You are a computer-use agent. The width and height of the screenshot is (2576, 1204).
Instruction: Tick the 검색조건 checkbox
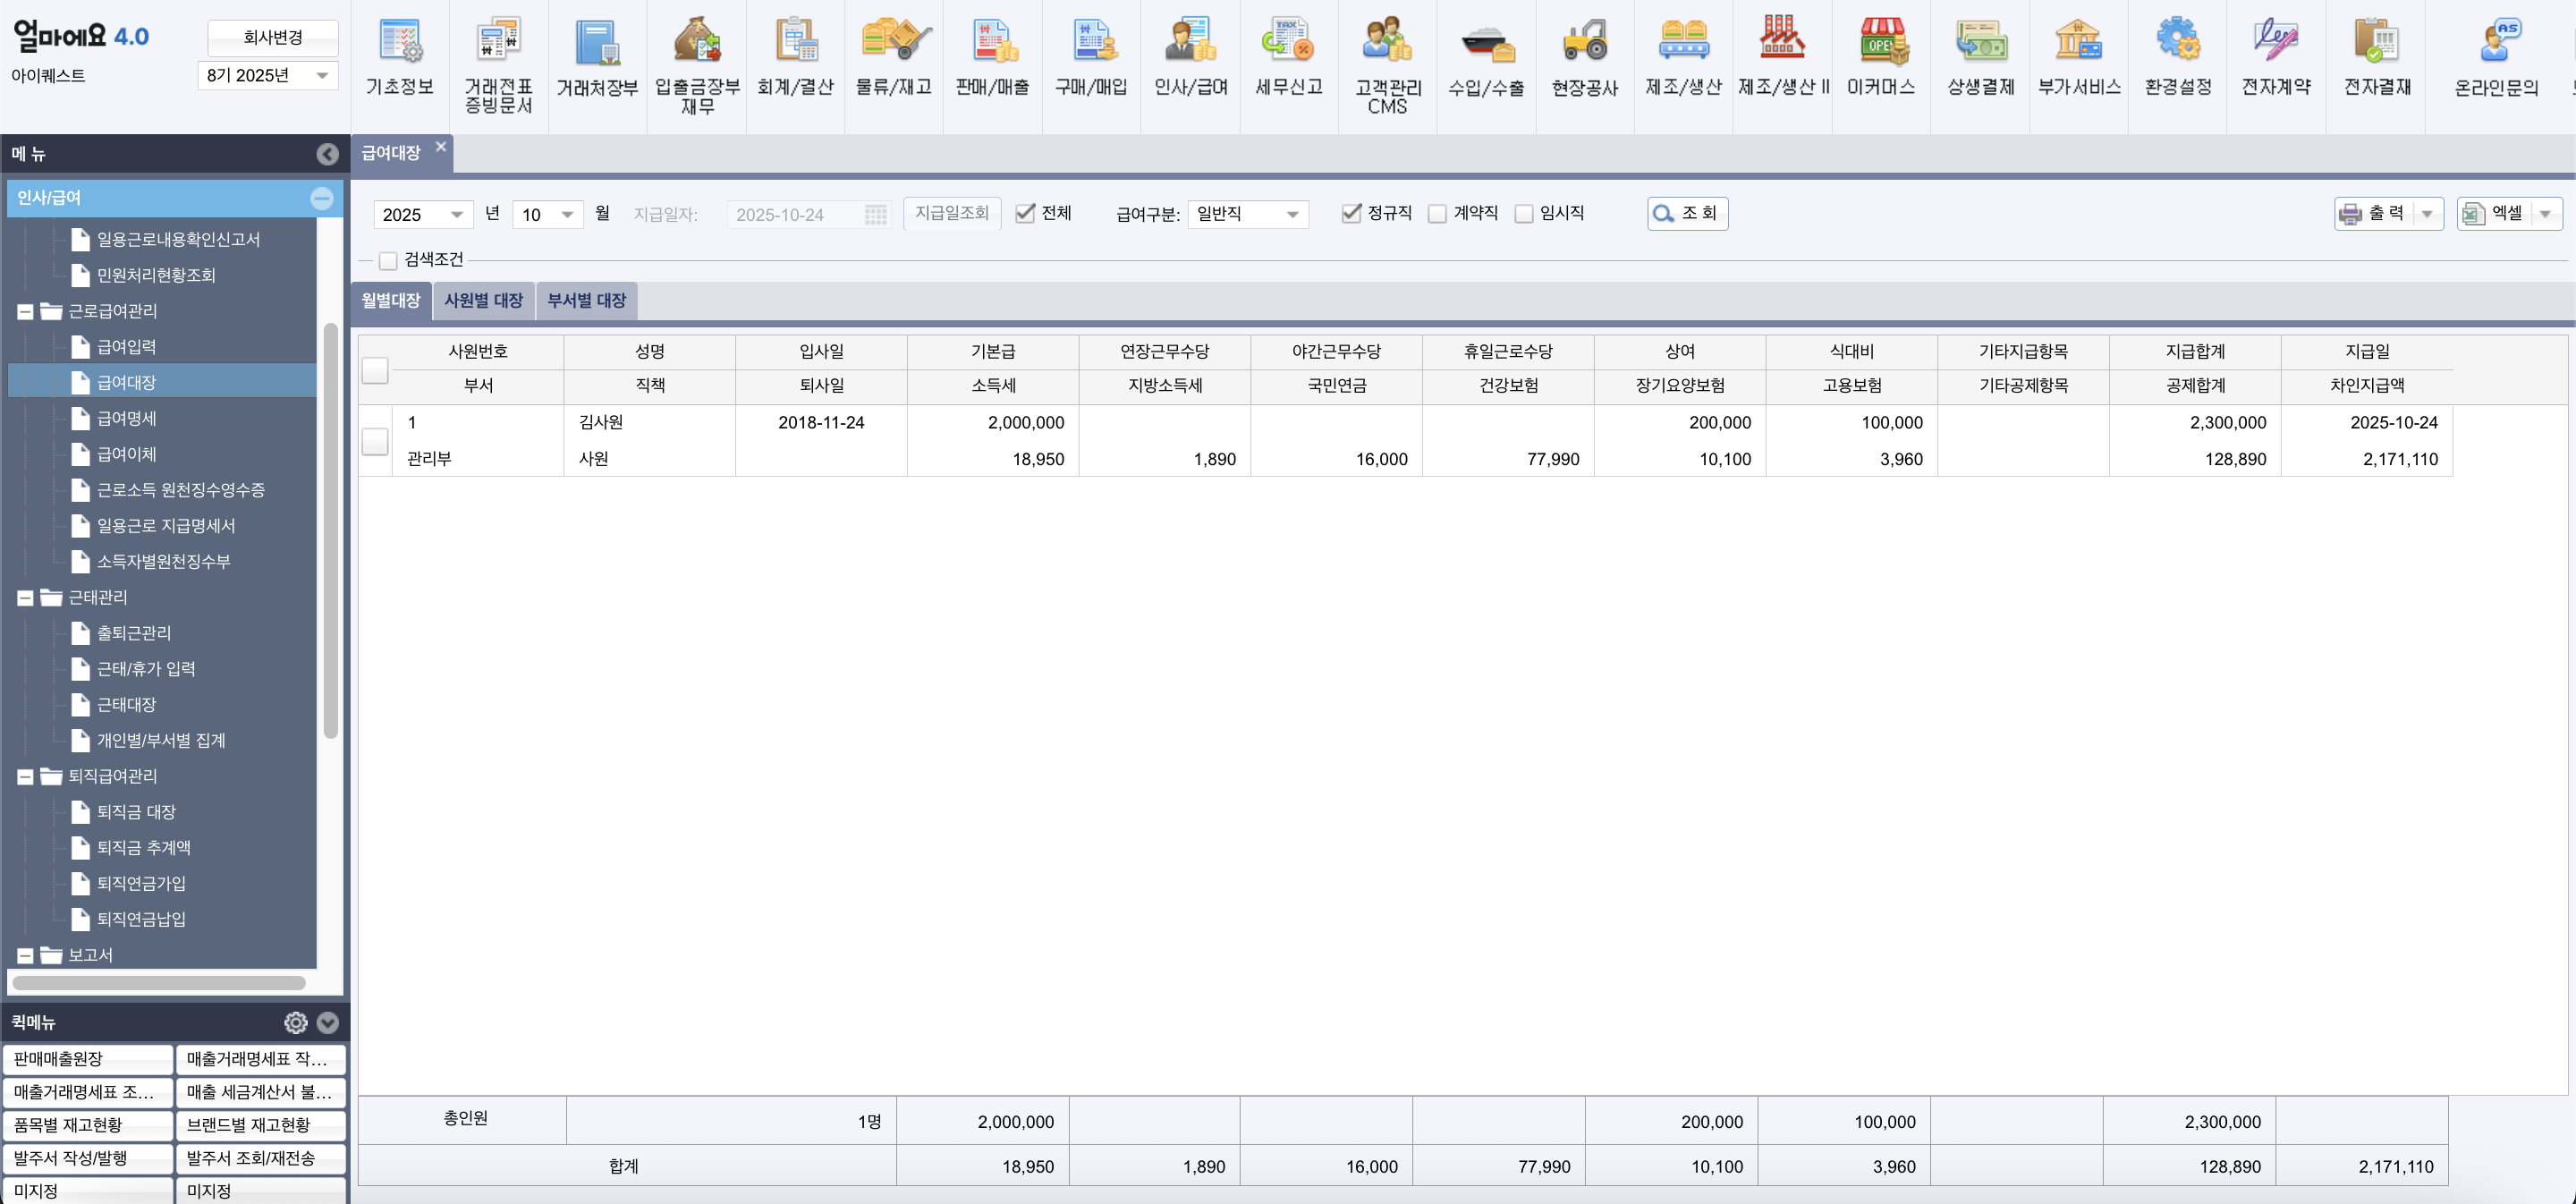(388, 260)
